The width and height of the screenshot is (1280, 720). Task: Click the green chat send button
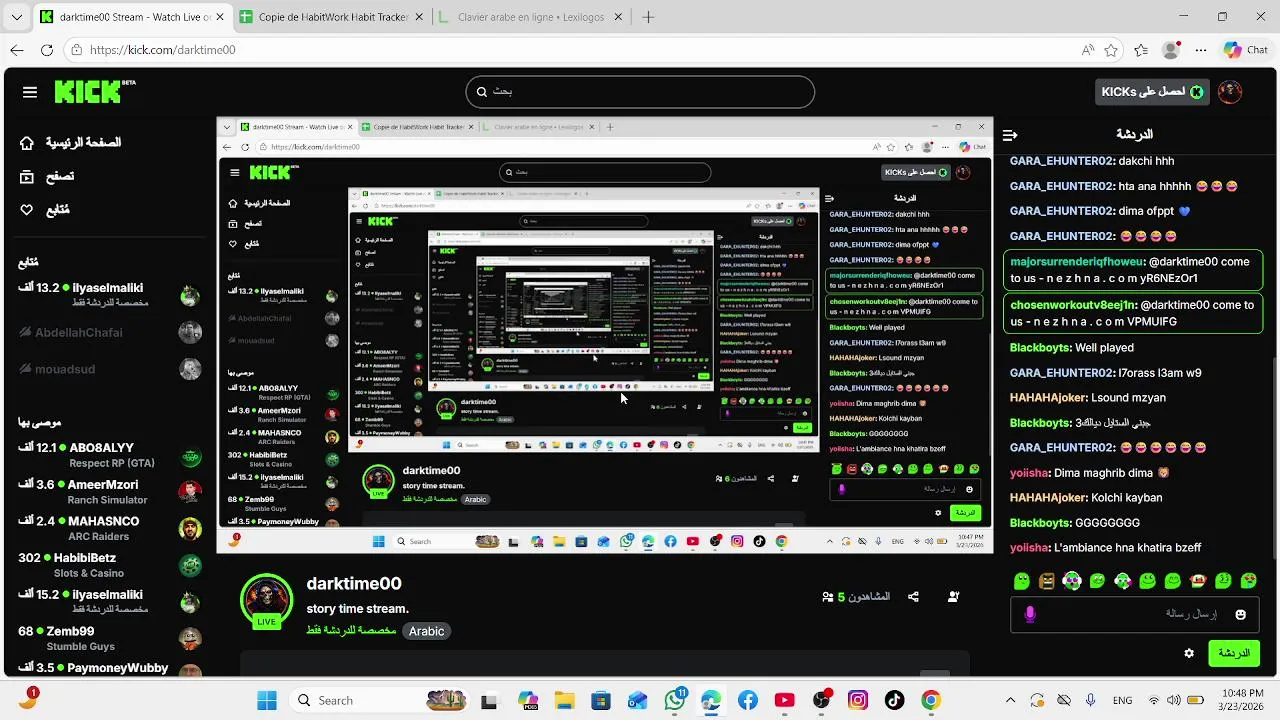point(1233,653)
